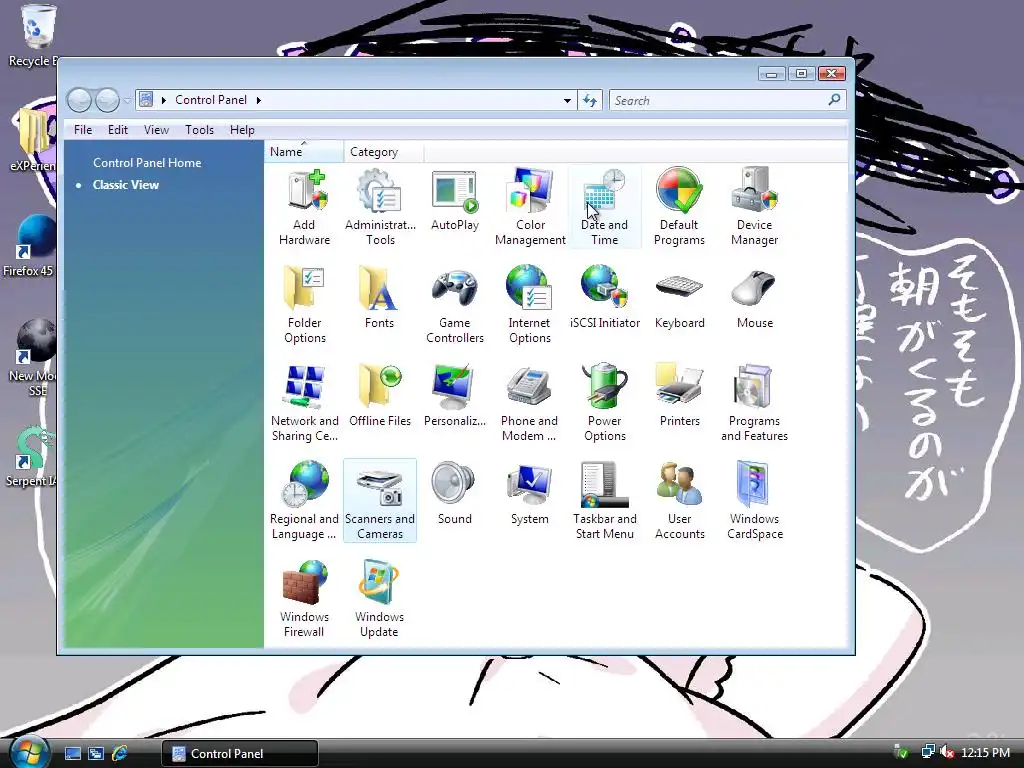Open the Start menu orb
Screen dimensions: 1024x768
(x=29, y=752)
